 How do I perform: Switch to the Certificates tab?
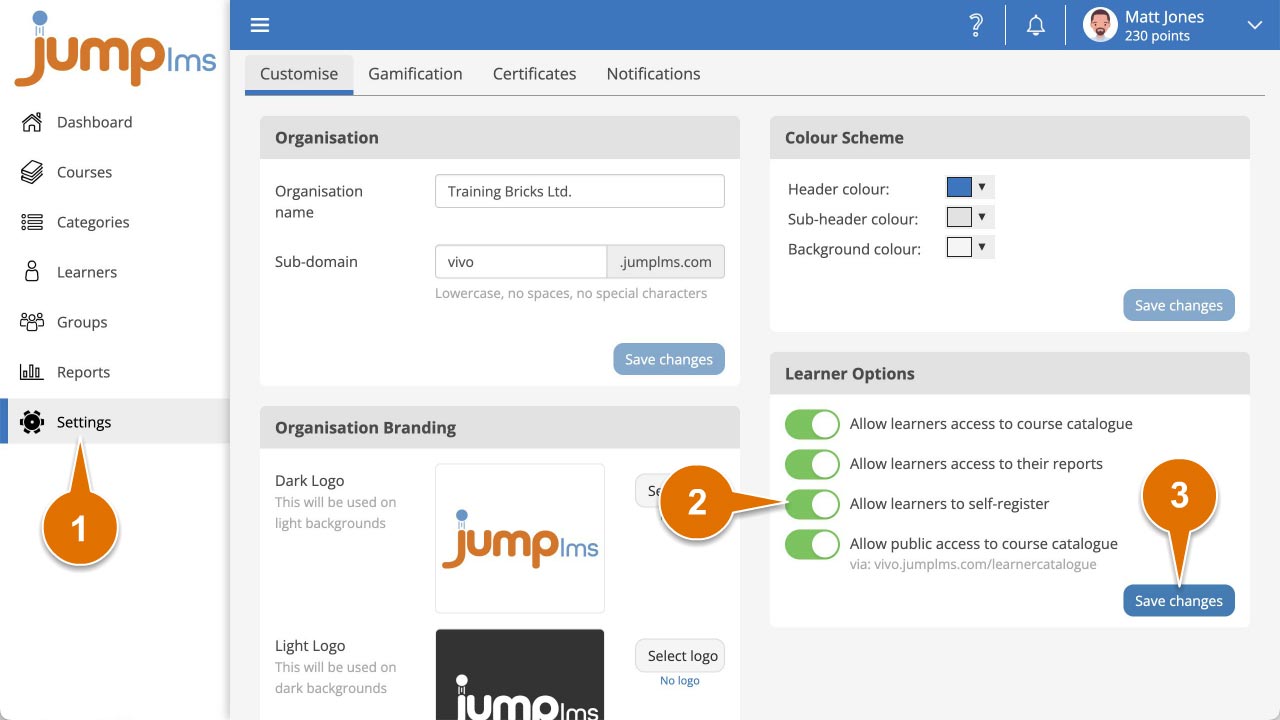click(x=534, y=74)
